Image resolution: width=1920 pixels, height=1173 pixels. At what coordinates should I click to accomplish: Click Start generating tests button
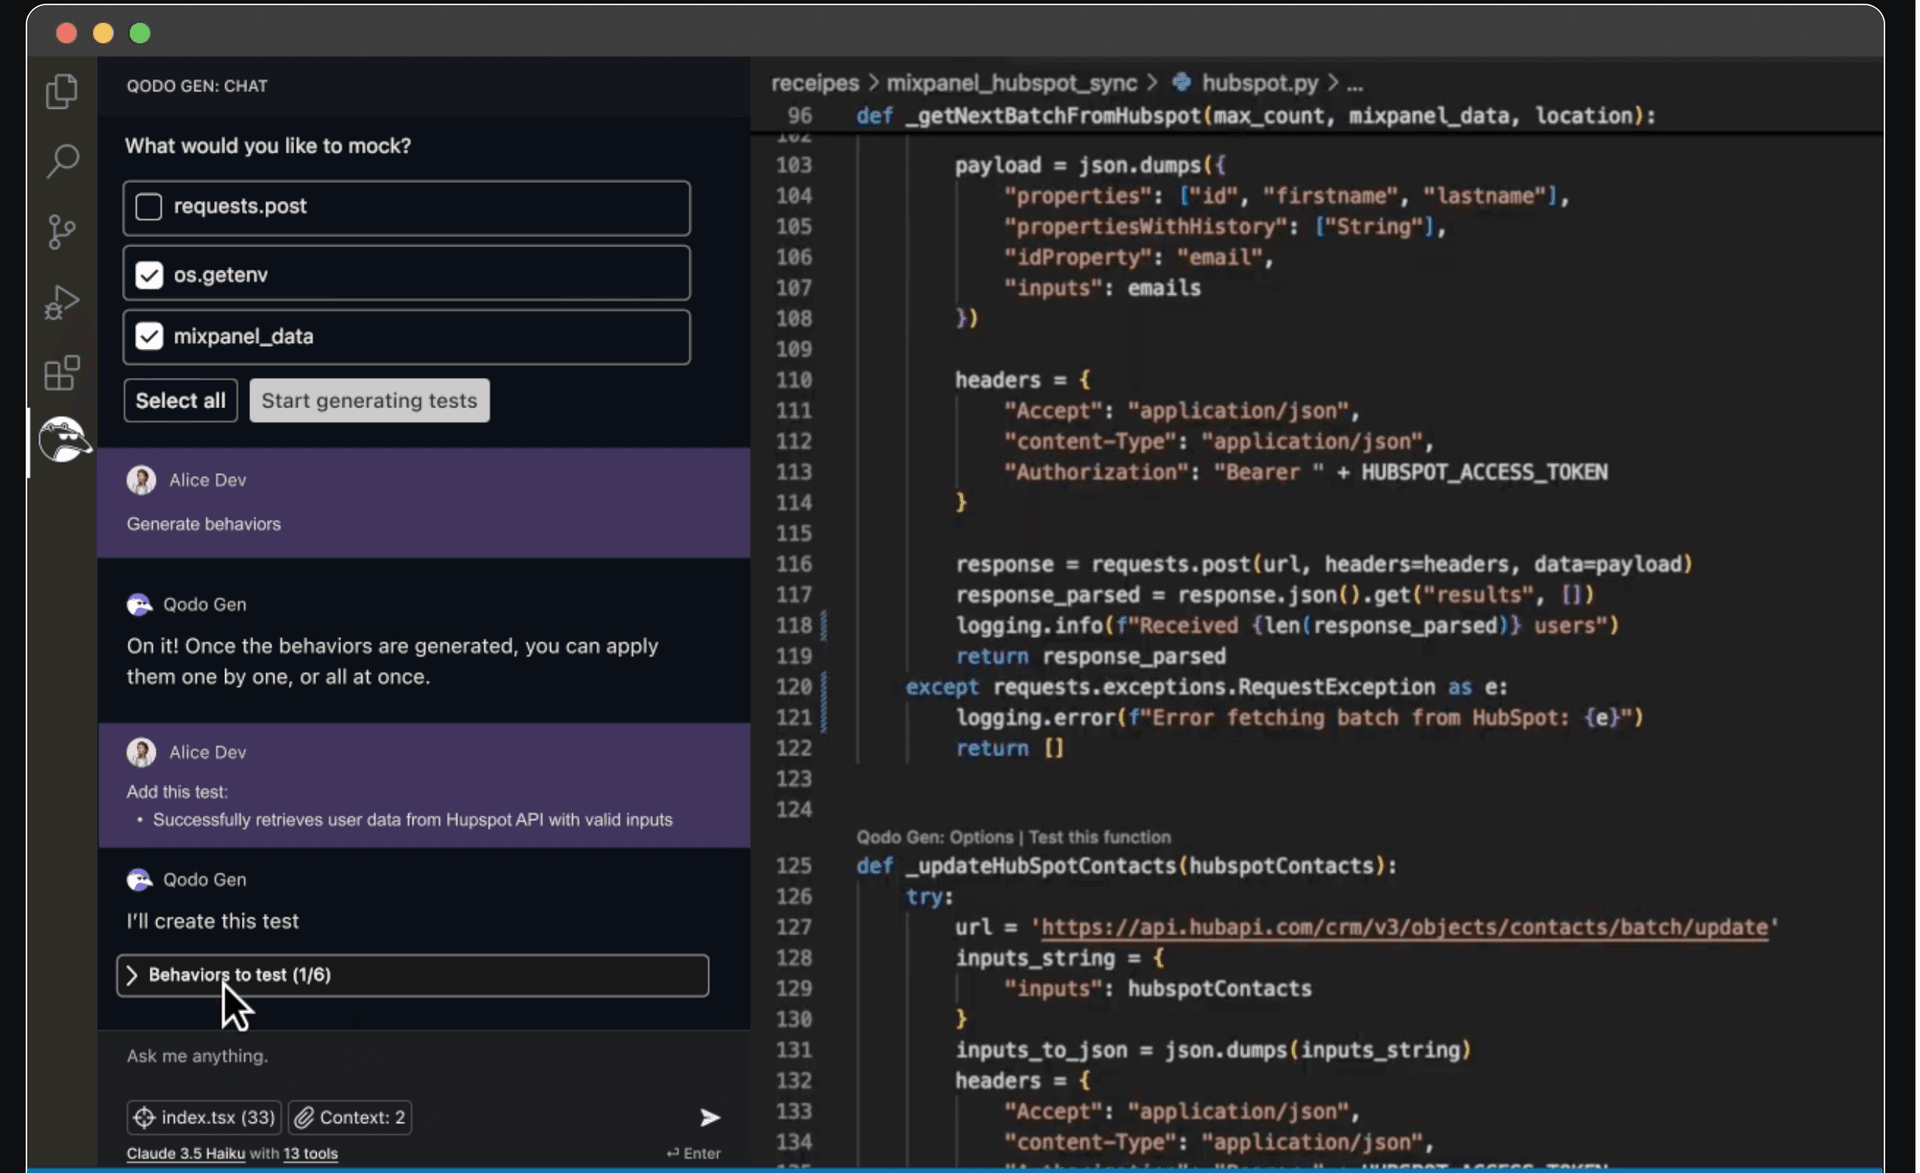[369, 400]
